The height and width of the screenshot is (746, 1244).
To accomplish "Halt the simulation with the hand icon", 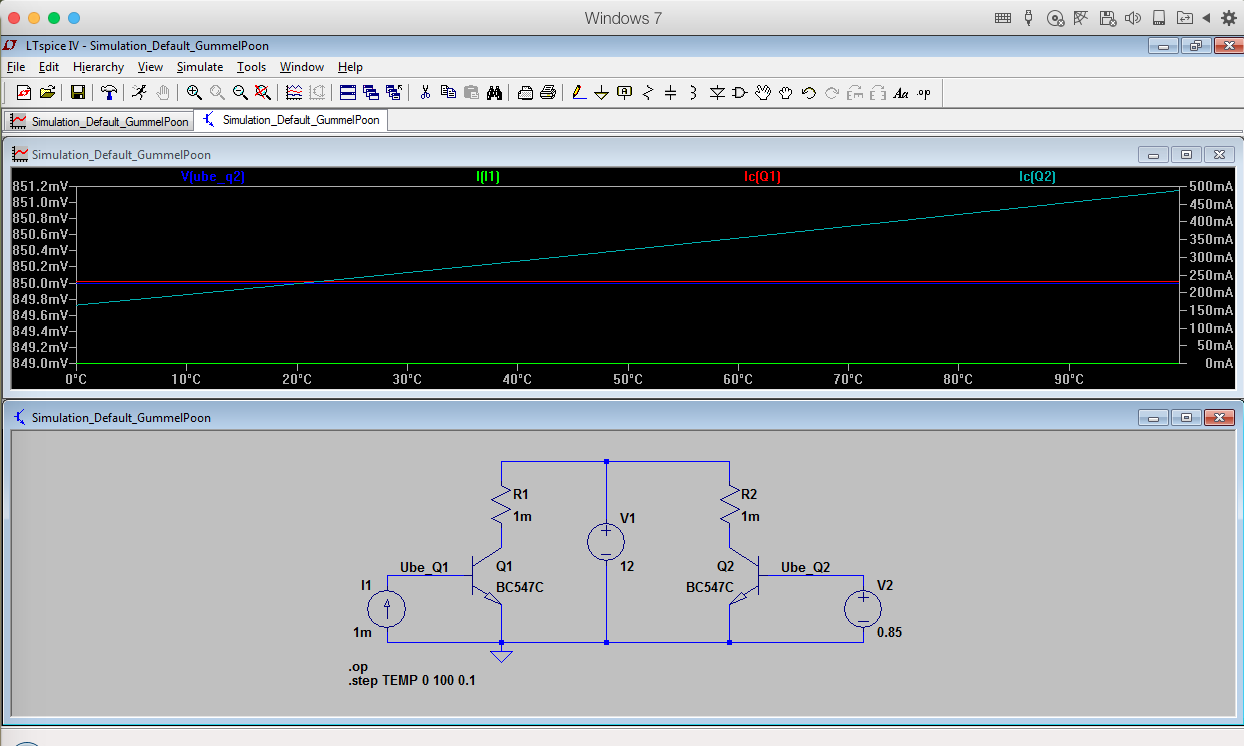I will coord(162,93).
